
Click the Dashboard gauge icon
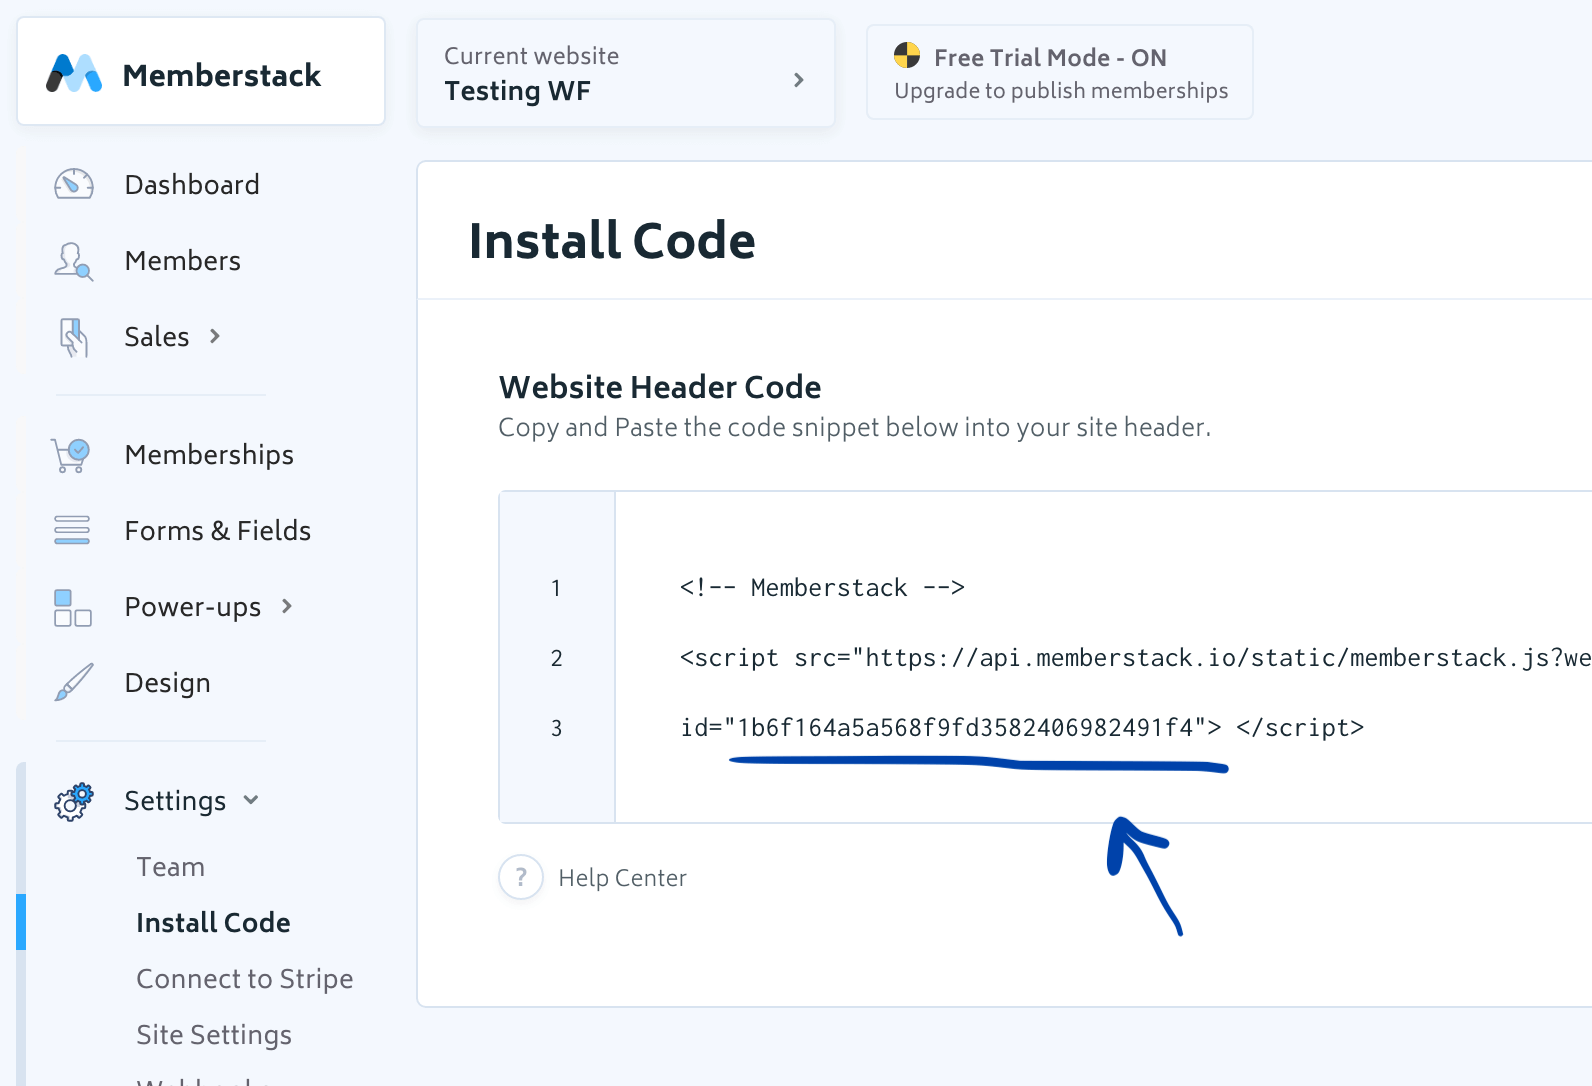pos(74,184)
